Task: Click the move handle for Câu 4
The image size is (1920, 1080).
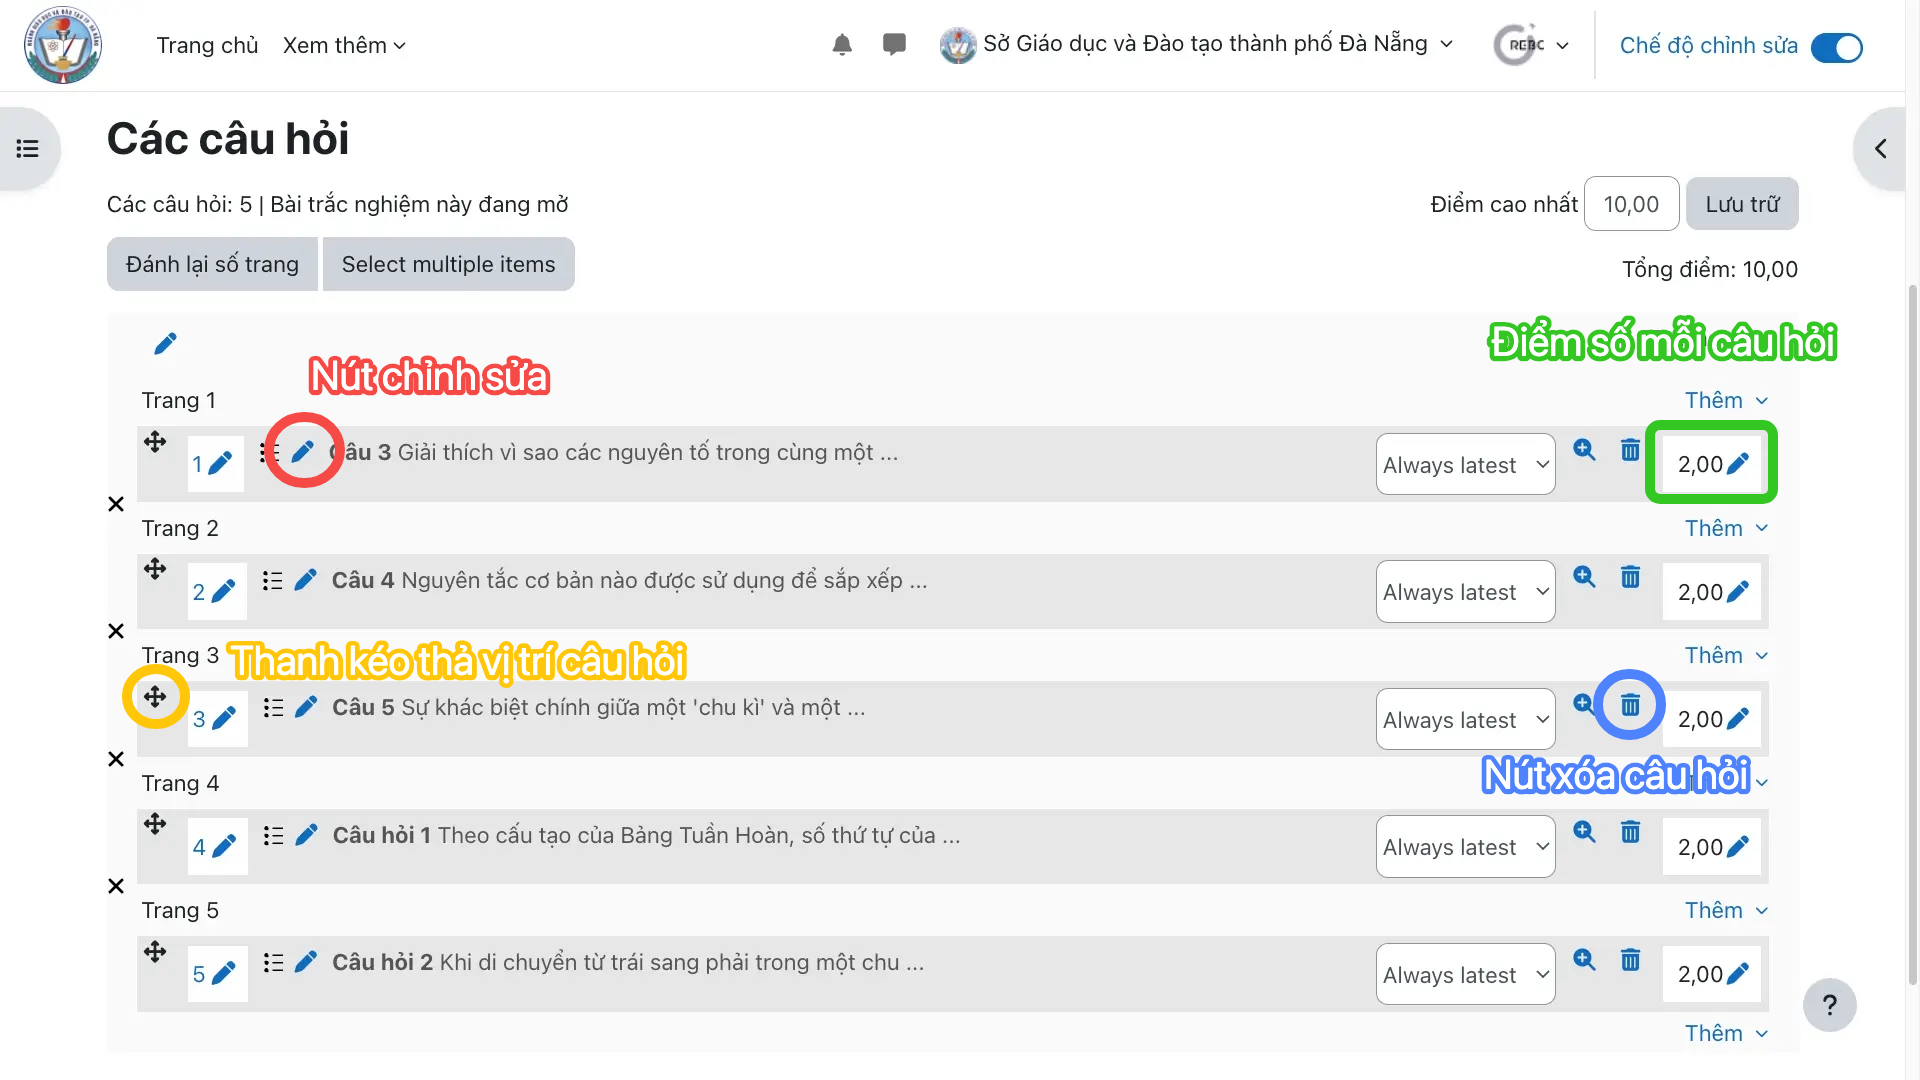Action: [155, 569]
